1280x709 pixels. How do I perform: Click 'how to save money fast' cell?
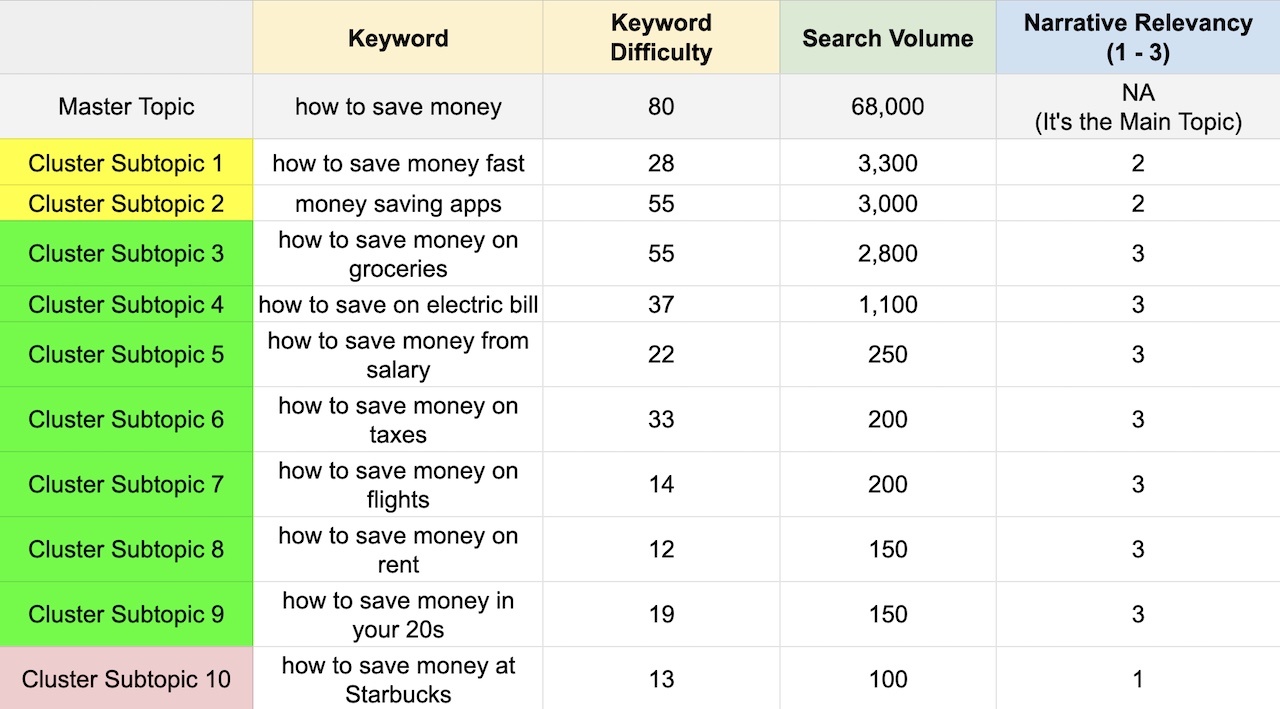tap(398, 162)
